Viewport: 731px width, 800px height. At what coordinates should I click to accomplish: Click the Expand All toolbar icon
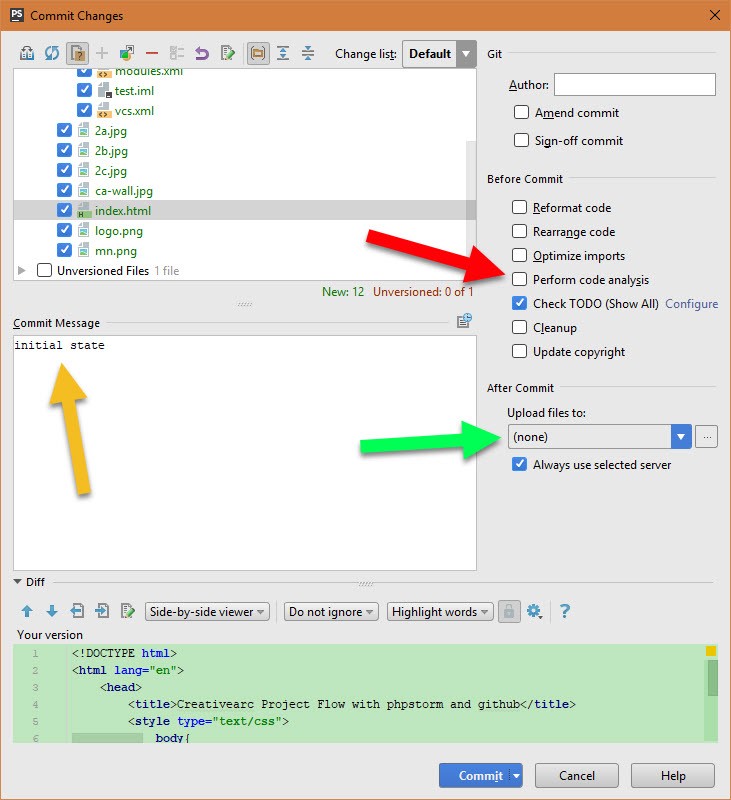coord(283,53)
